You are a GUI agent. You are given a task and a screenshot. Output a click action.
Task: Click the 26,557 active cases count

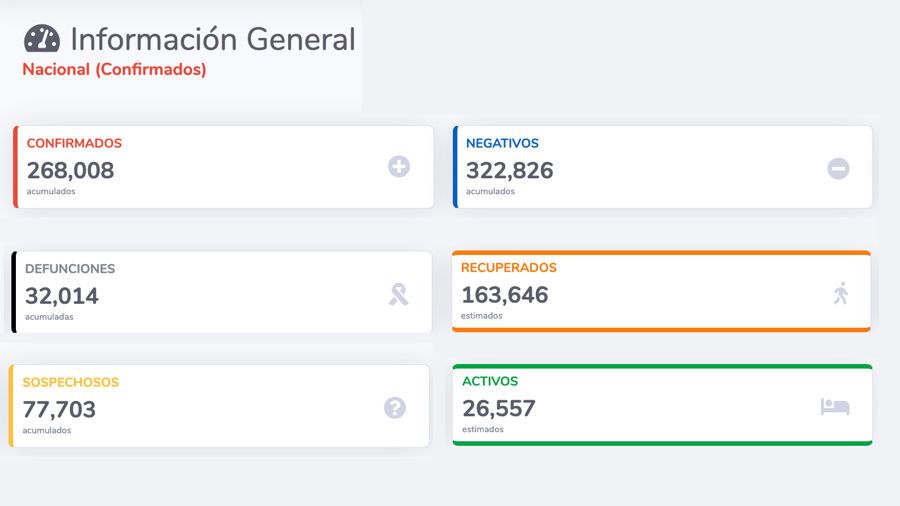[499, 408]
